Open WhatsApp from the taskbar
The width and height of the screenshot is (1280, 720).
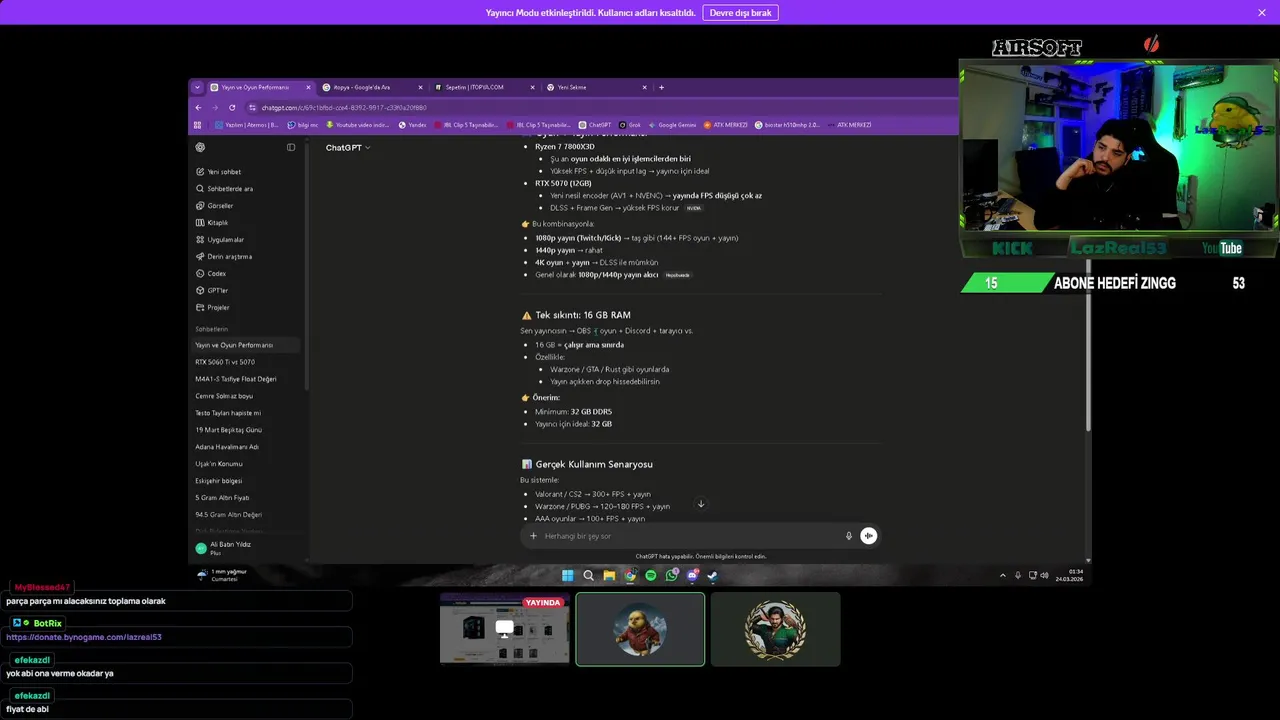672,575
